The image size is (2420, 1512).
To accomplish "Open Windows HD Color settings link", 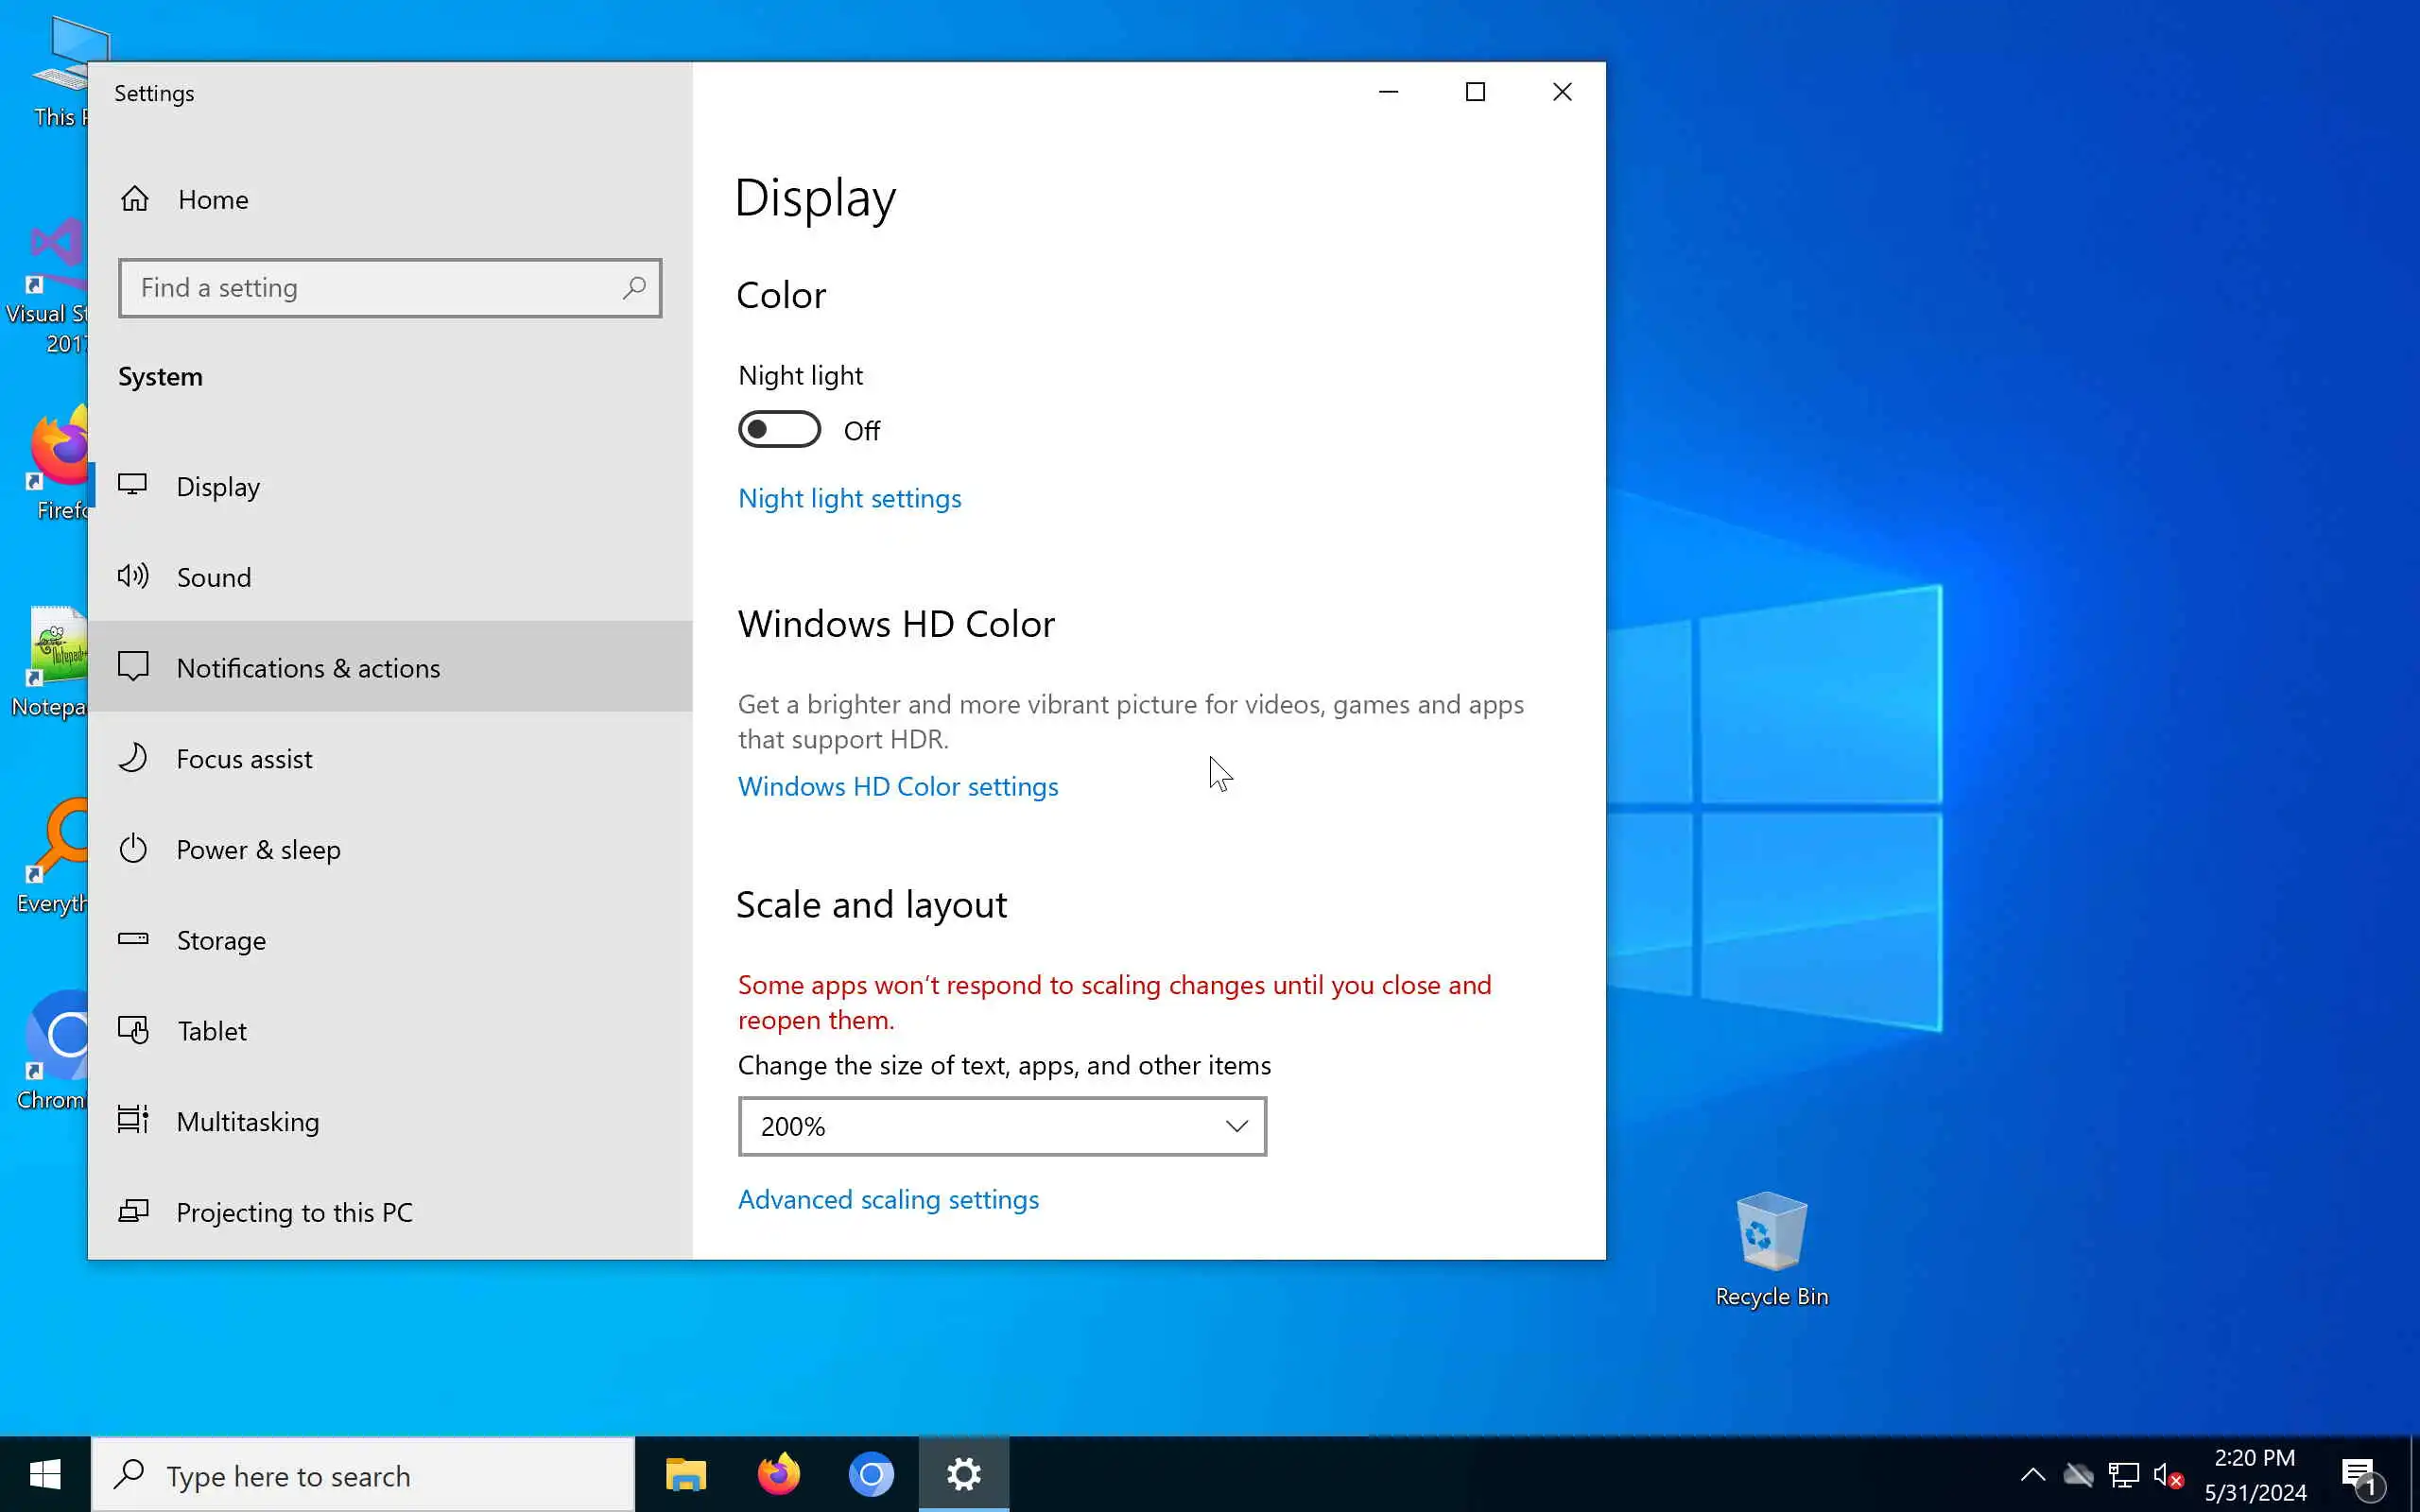I will [897, 786].
